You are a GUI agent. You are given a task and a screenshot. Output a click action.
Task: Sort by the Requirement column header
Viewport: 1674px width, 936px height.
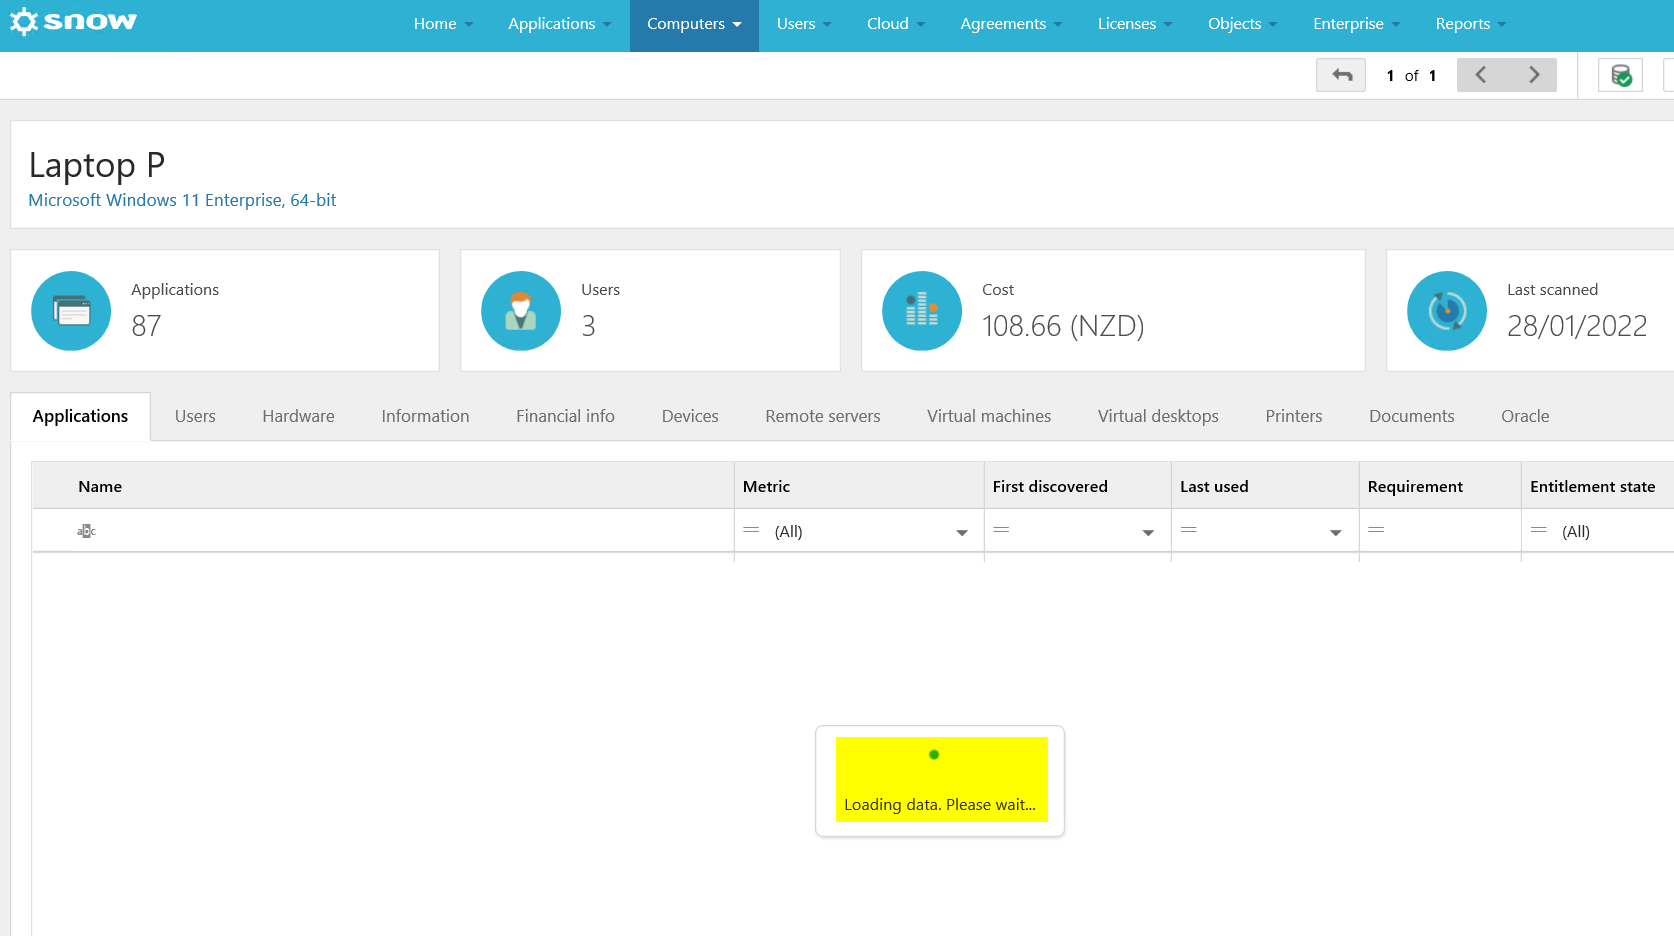tap(1440, 486)
